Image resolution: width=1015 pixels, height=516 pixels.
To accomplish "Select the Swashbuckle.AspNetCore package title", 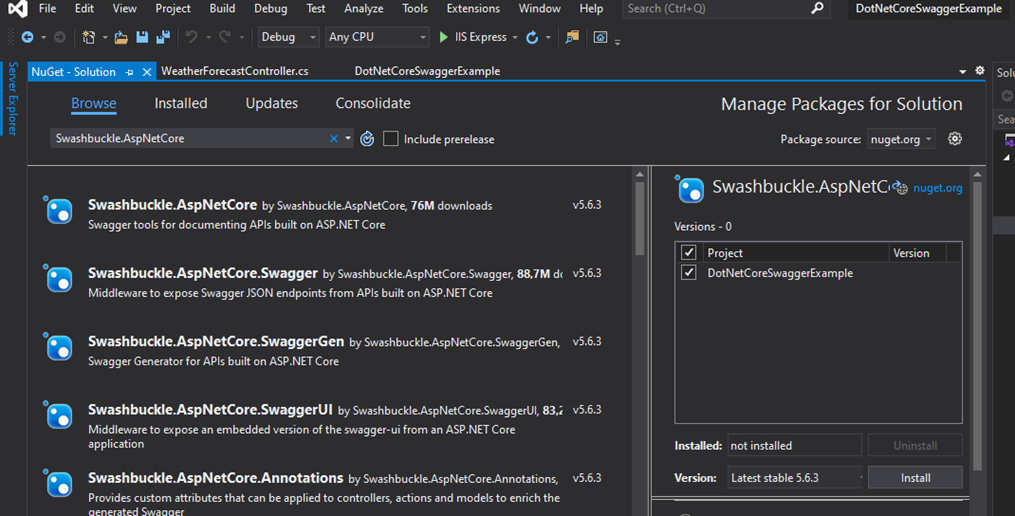I will (172, 205).
